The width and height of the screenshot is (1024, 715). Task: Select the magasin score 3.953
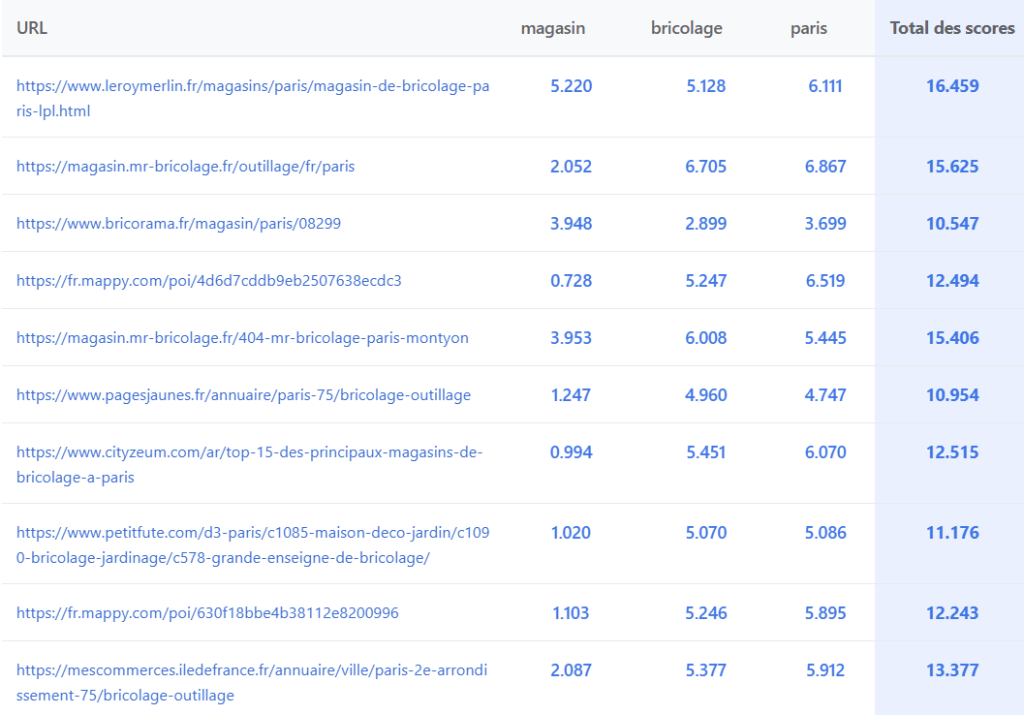[x=571, y=338]
